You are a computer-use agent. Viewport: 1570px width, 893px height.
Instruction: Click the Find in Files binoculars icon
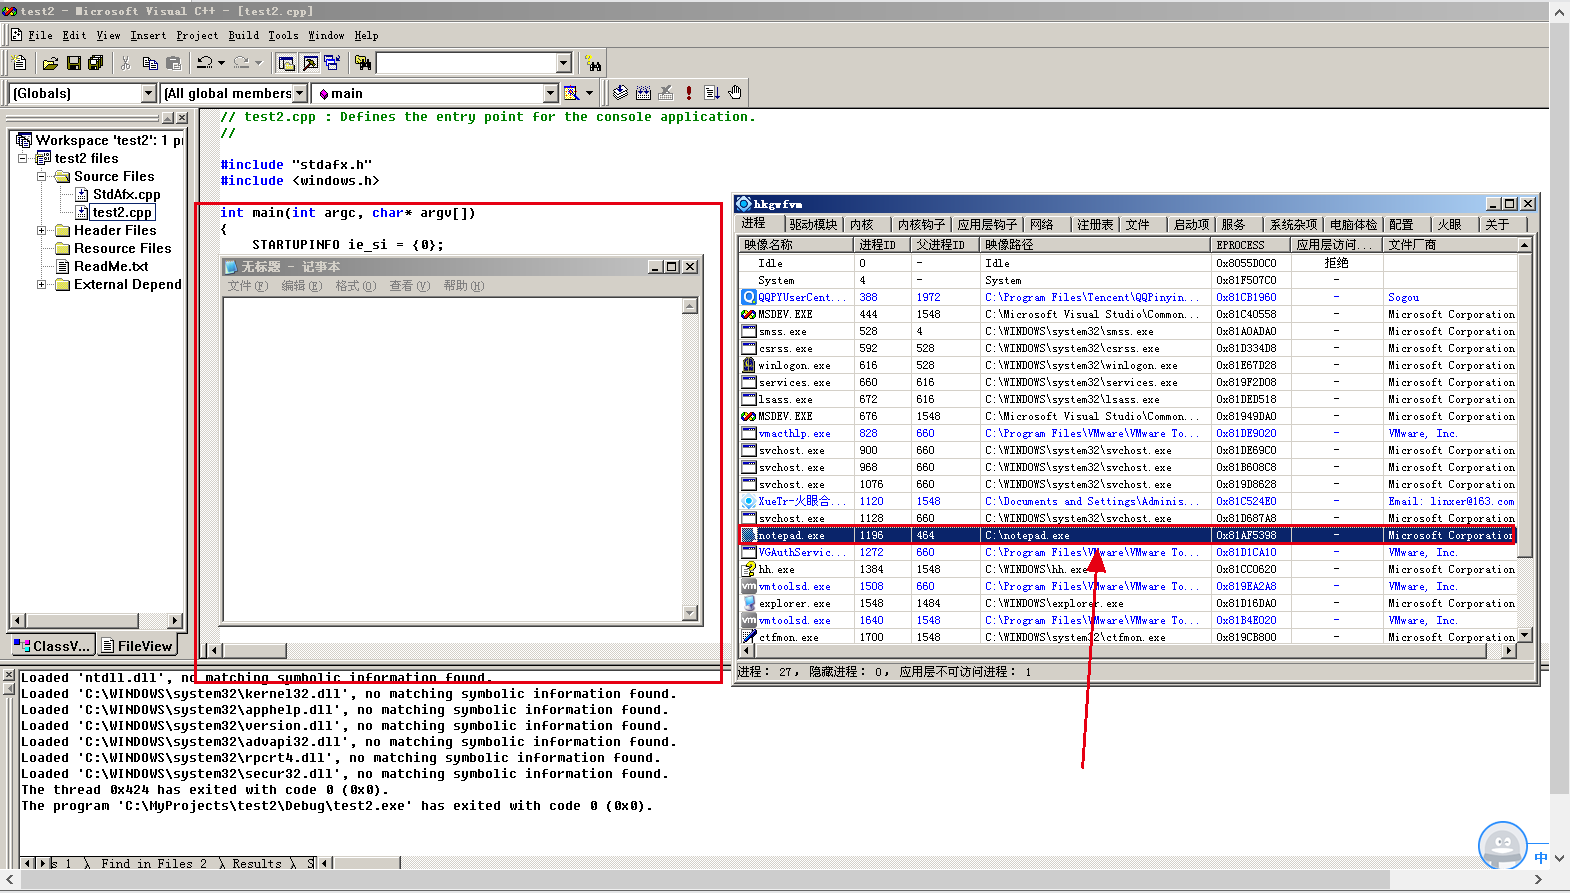pyautogui.click(x=363, y=63)
